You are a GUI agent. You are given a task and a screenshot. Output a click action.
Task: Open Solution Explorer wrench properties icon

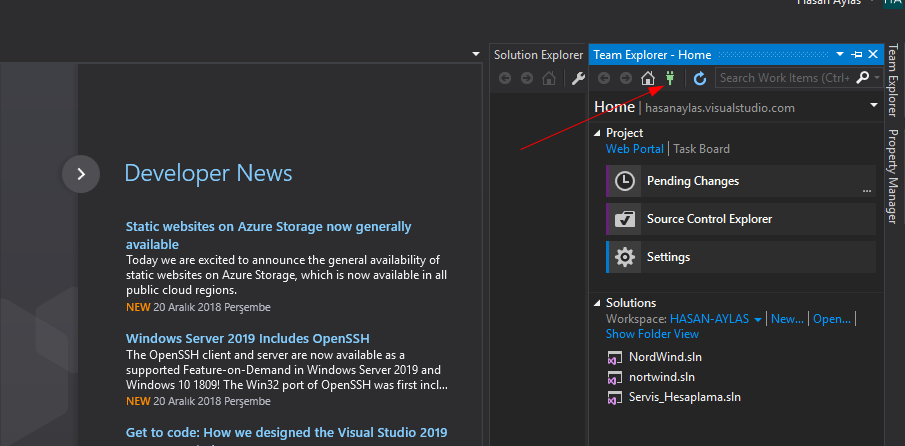pos(578,78)
